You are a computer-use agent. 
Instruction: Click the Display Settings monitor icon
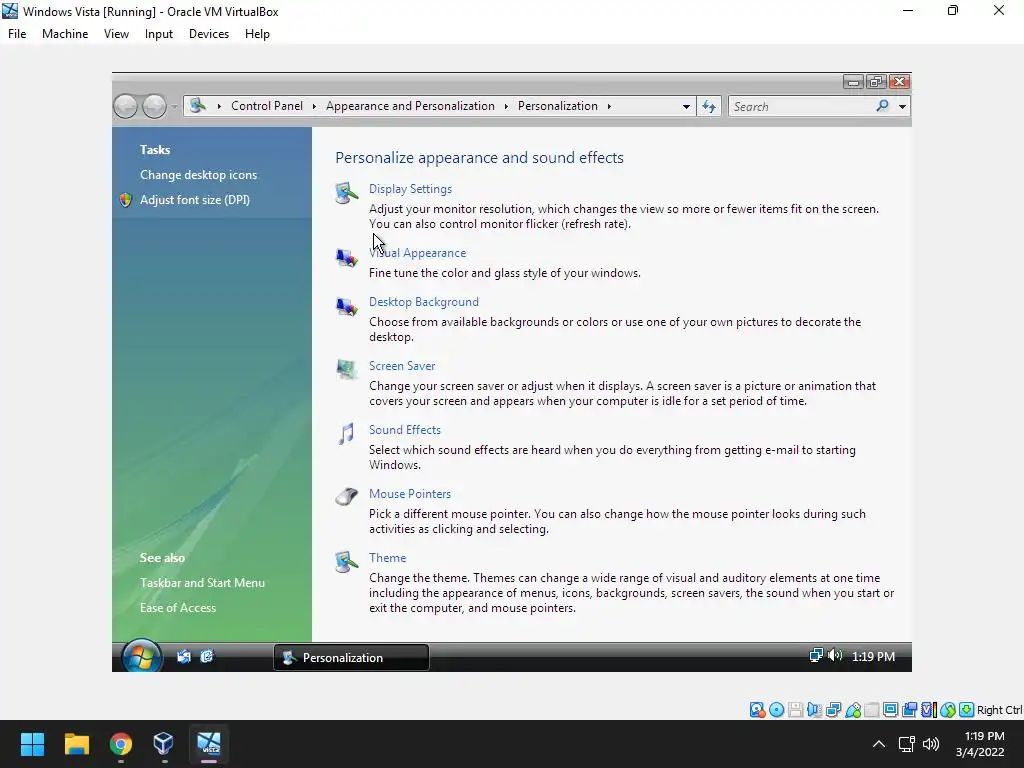click(347, 193)
